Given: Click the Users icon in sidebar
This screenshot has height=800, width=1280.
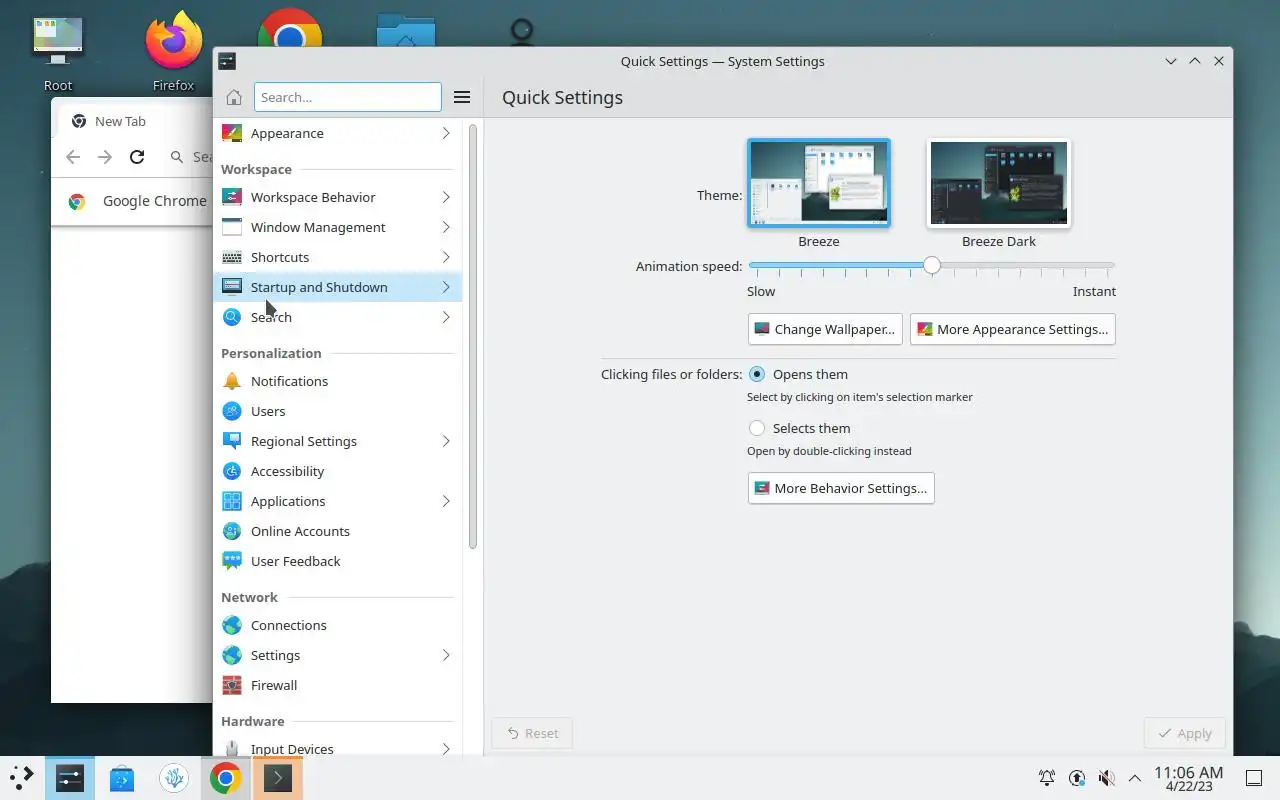Looking at the screenshot, I should tap(232, 411).
